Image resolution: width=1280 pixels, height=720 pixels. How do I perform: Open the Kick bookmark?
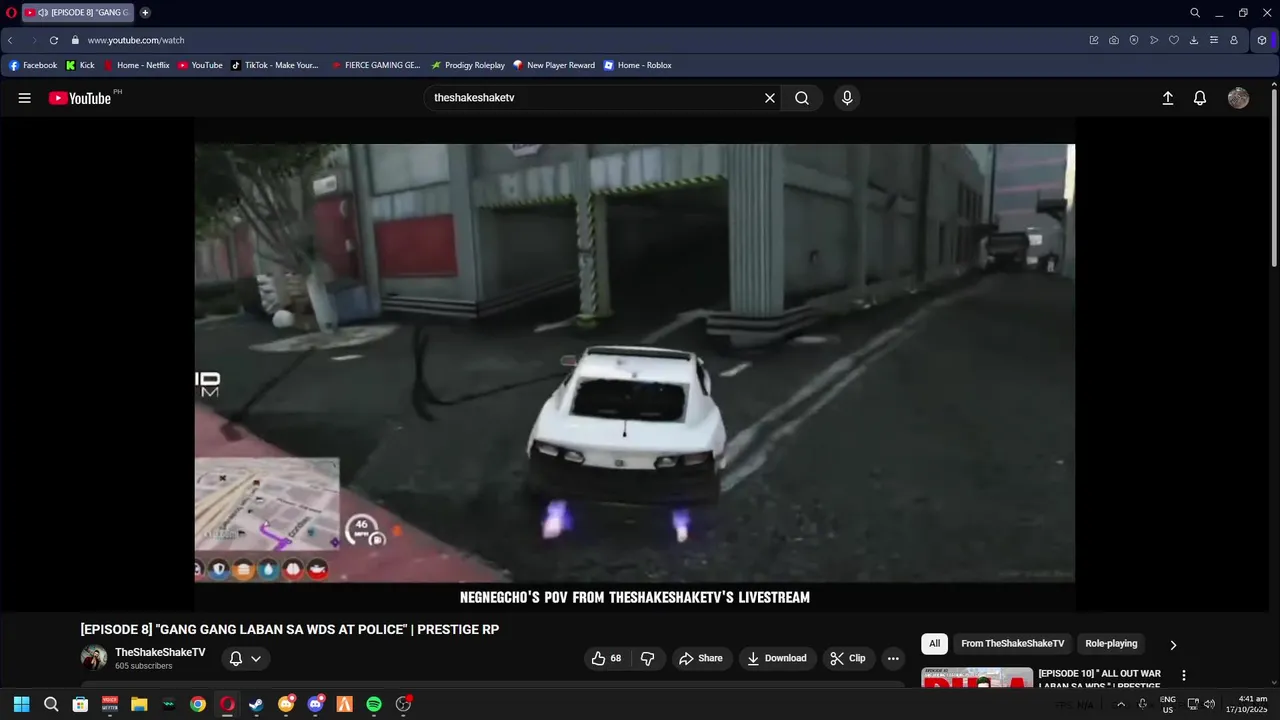(x=80, y=65)
